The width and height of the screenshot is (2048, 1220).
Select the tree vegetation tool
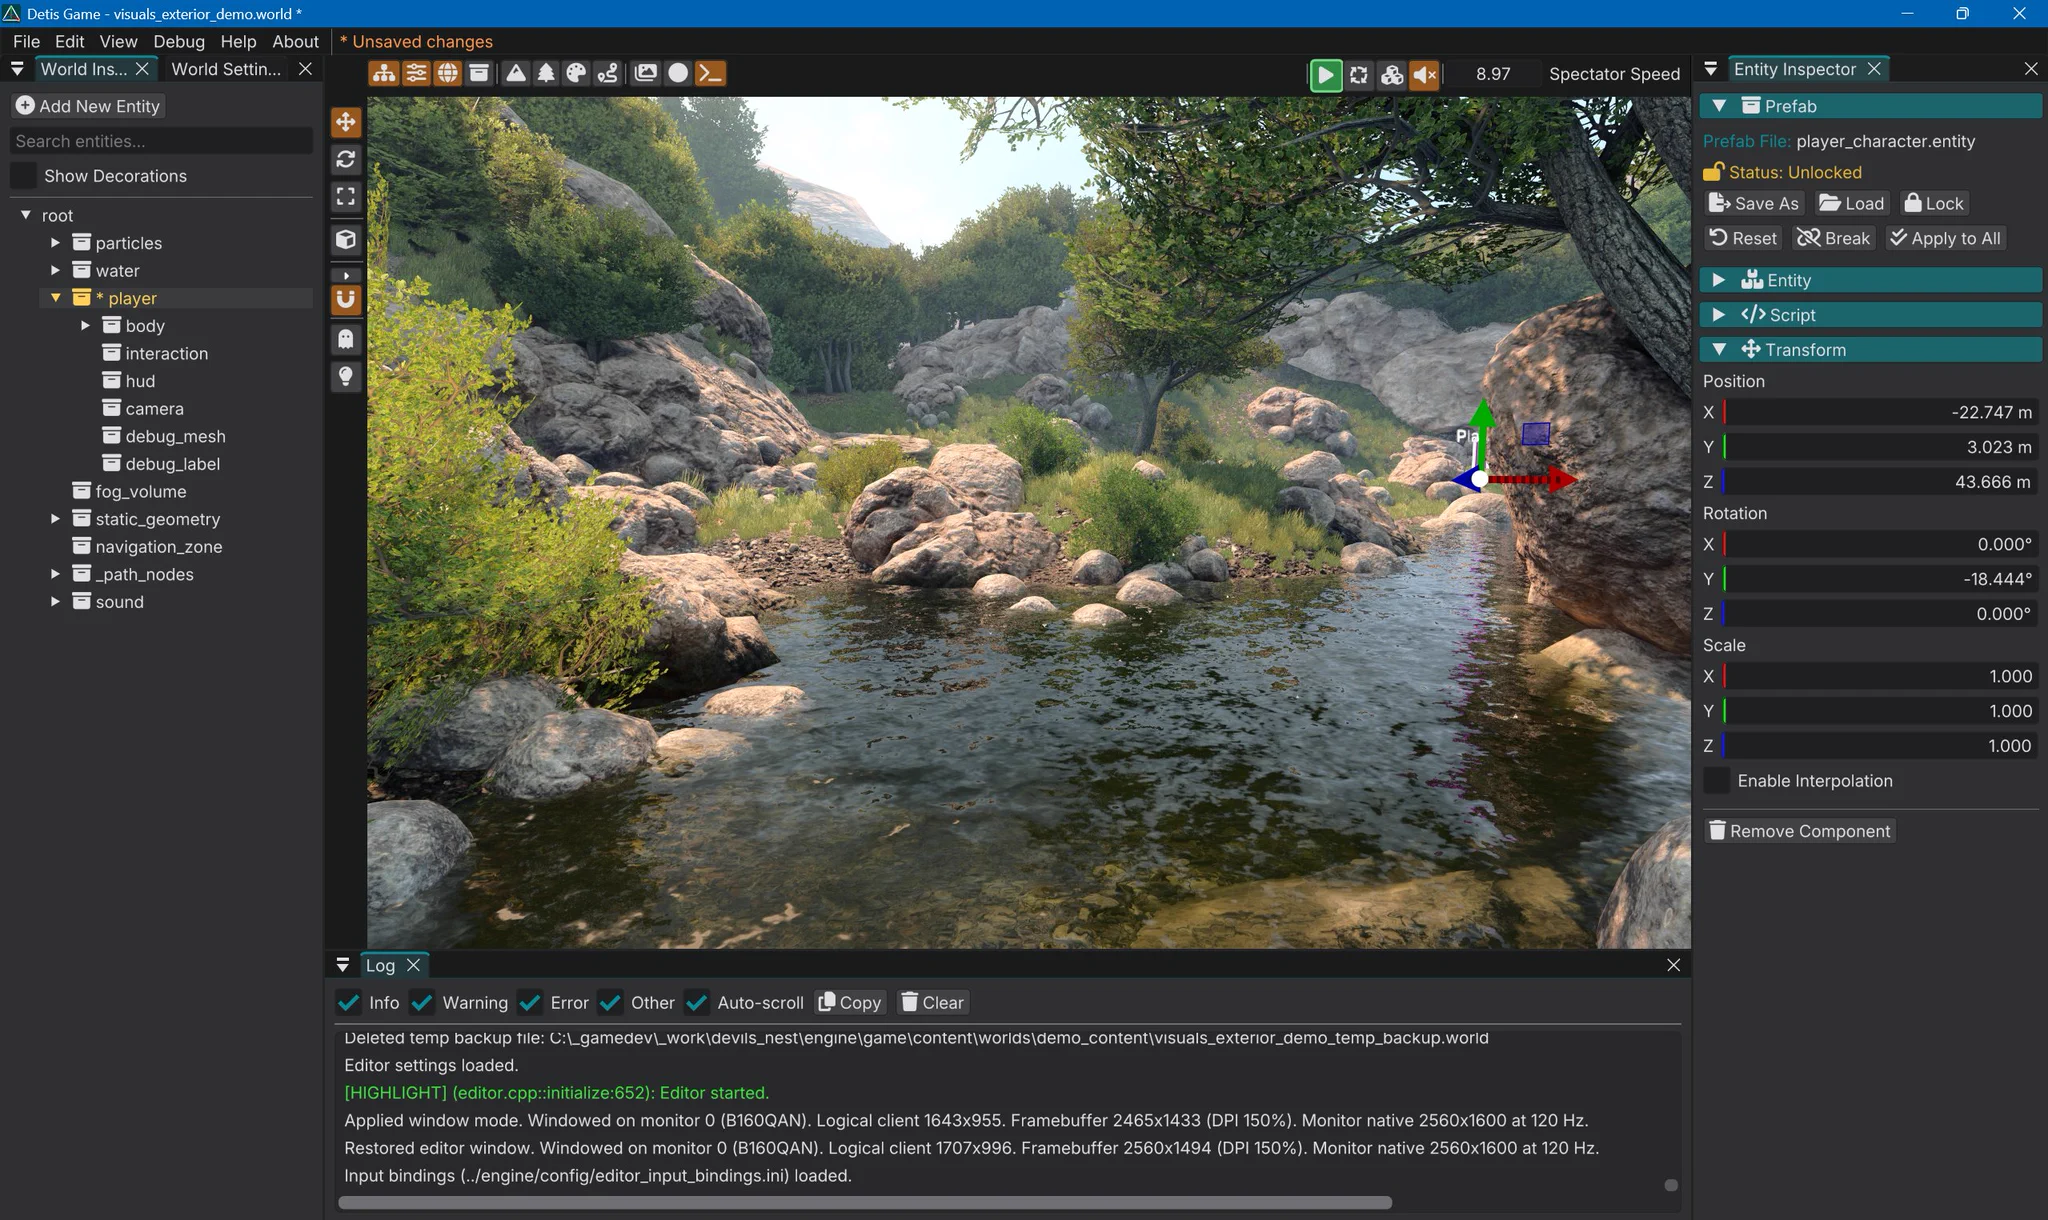point(546,73)
